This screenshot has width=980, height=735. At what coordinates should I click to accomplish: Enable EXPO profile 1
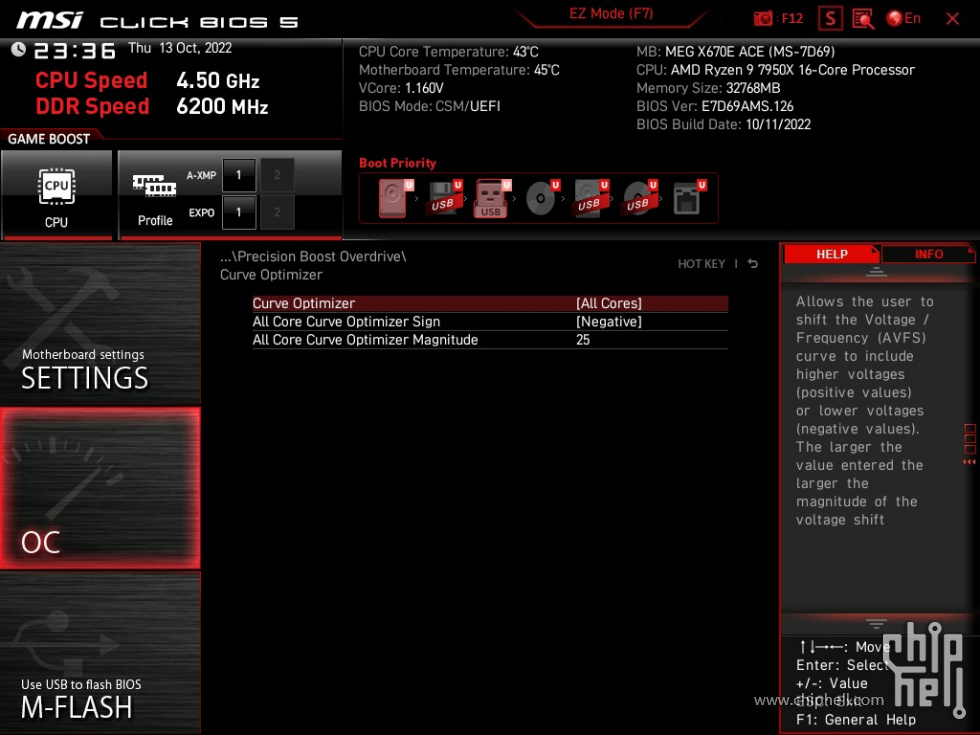coord(239,212)
